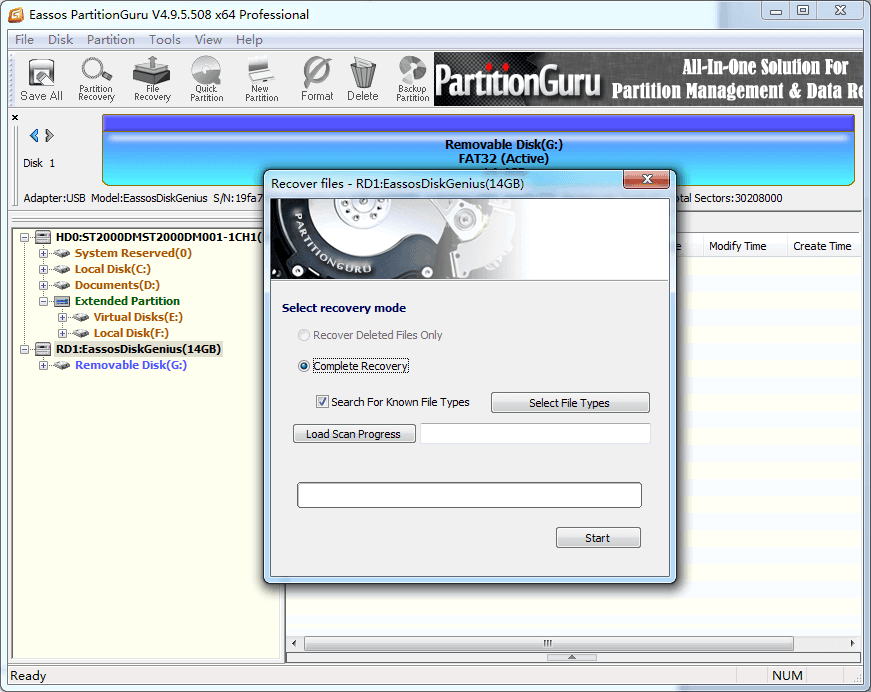Toggle Search For Known File Types checkbox

click(322, 402)
